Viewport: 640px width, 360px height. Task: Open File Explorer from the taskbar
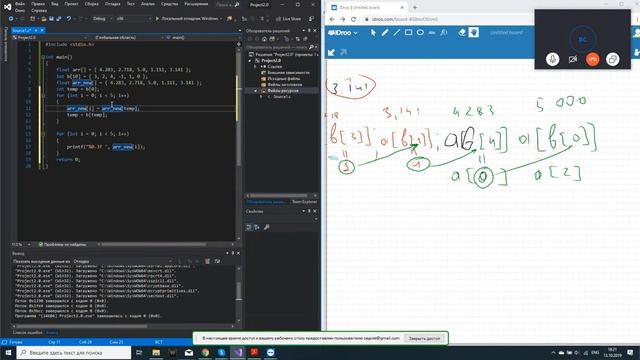(156, 352)
